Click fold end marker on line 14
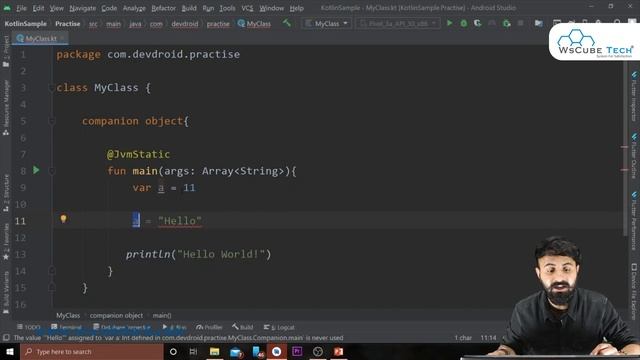 [x=51, y=271]
